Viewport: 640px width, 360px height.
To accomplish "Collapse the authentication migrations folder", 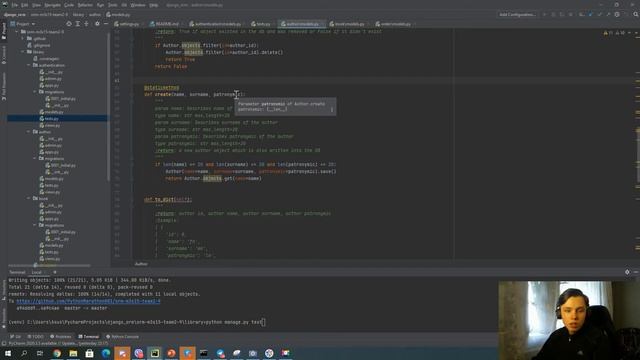I will click(x=35, y=92).
